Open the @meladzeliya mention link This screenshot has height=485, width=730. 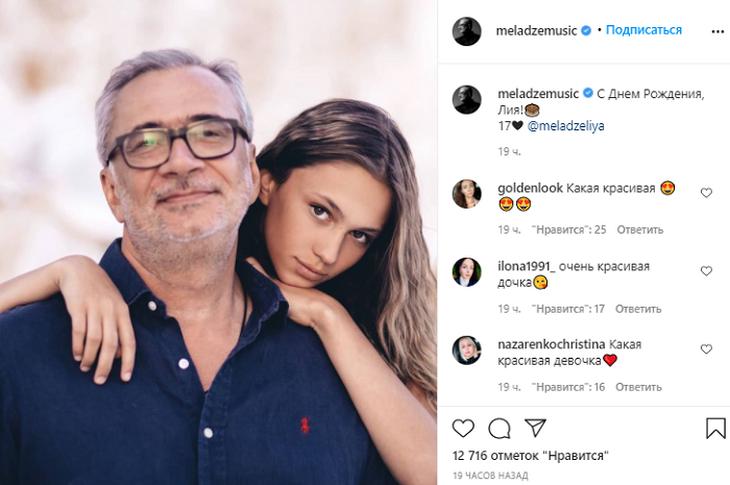[x=565, y=127]
